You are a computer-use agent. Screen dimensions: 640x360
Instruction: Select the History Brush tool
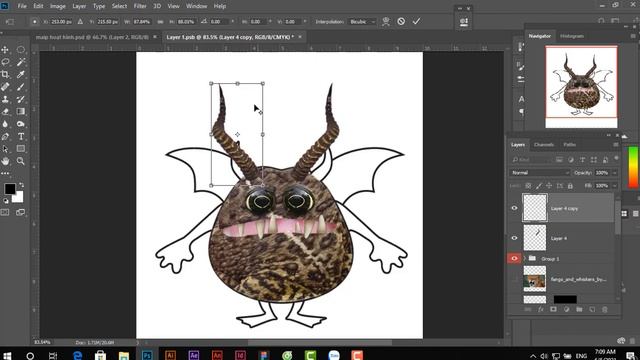tap(20, 99)
